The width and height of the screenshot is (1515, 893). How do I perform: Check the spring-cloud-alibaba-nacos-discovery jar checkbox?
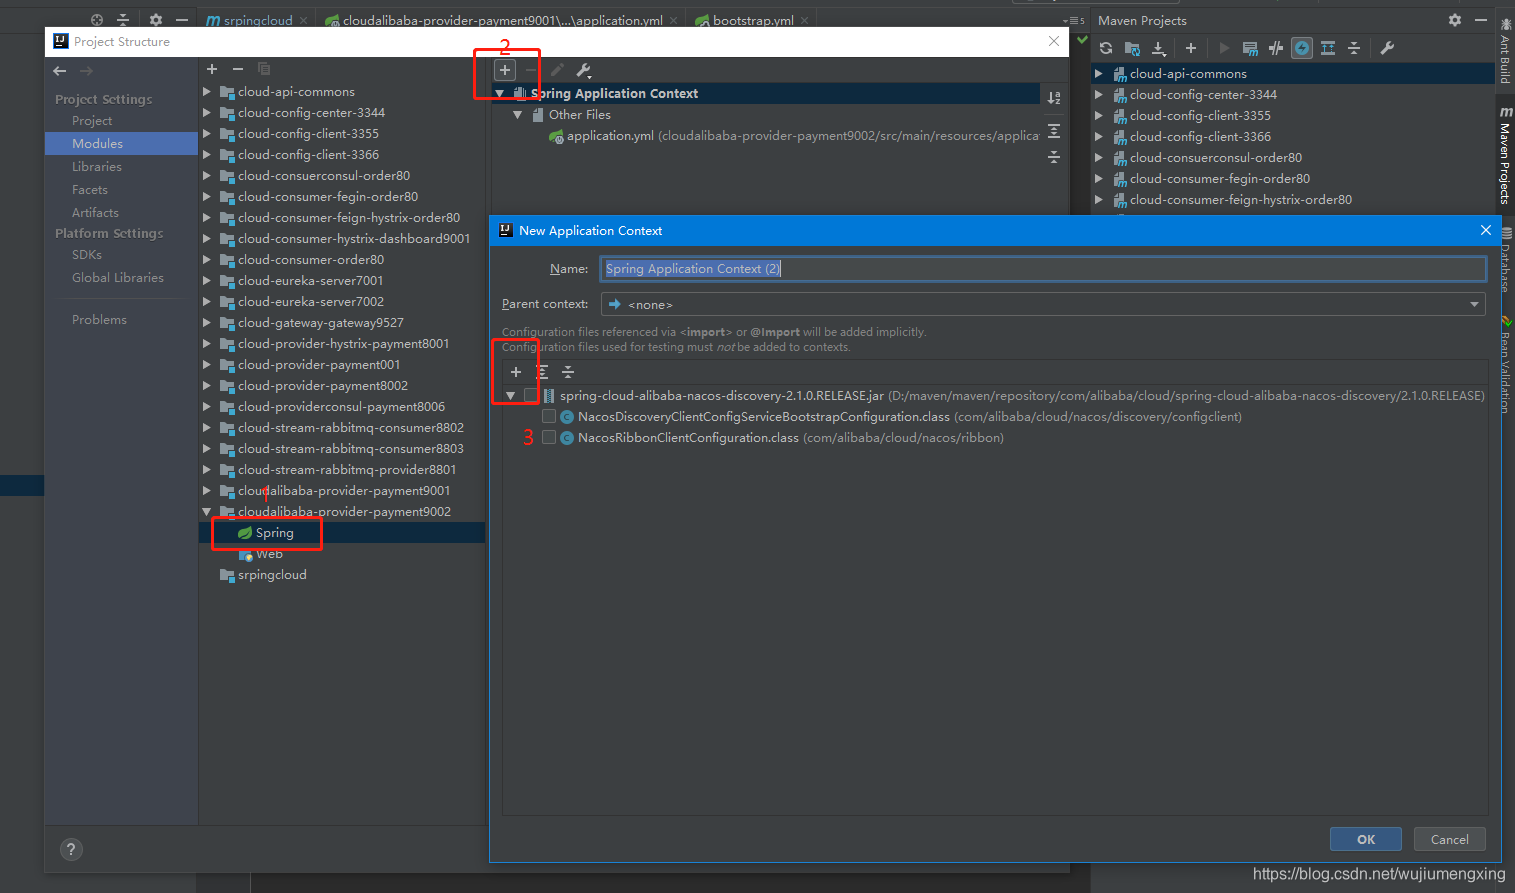[530, 395]
